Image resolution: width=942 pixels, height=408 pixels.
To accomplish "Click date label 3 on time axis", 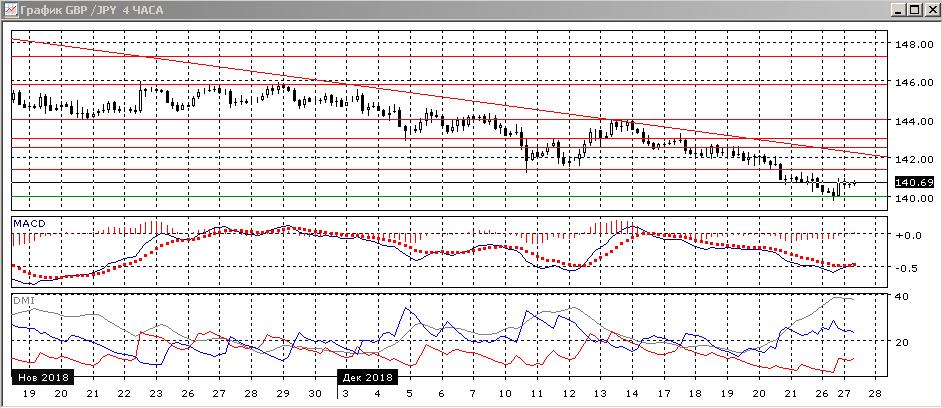I will (x=345, y=394).
